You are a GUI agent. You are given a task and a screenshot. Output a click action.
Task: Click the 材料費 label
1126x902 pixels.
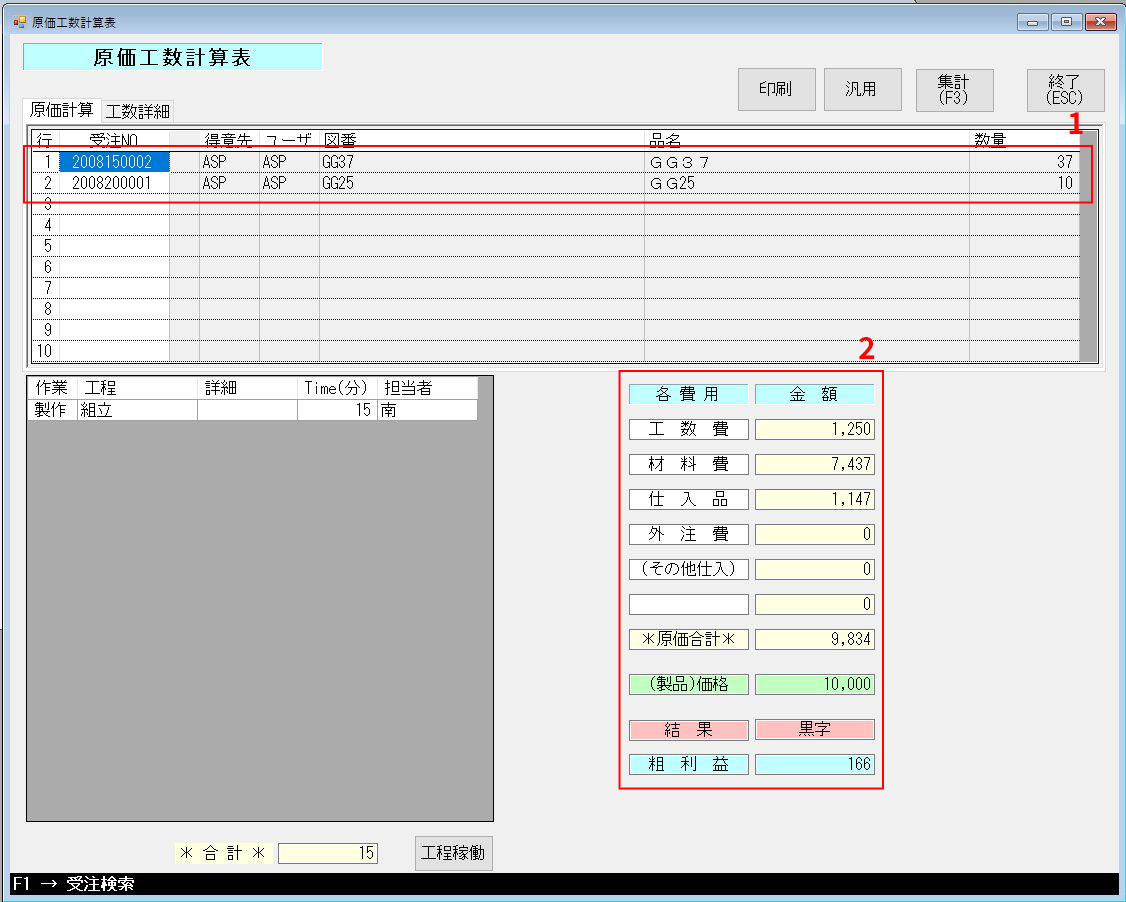coord(689,464)
